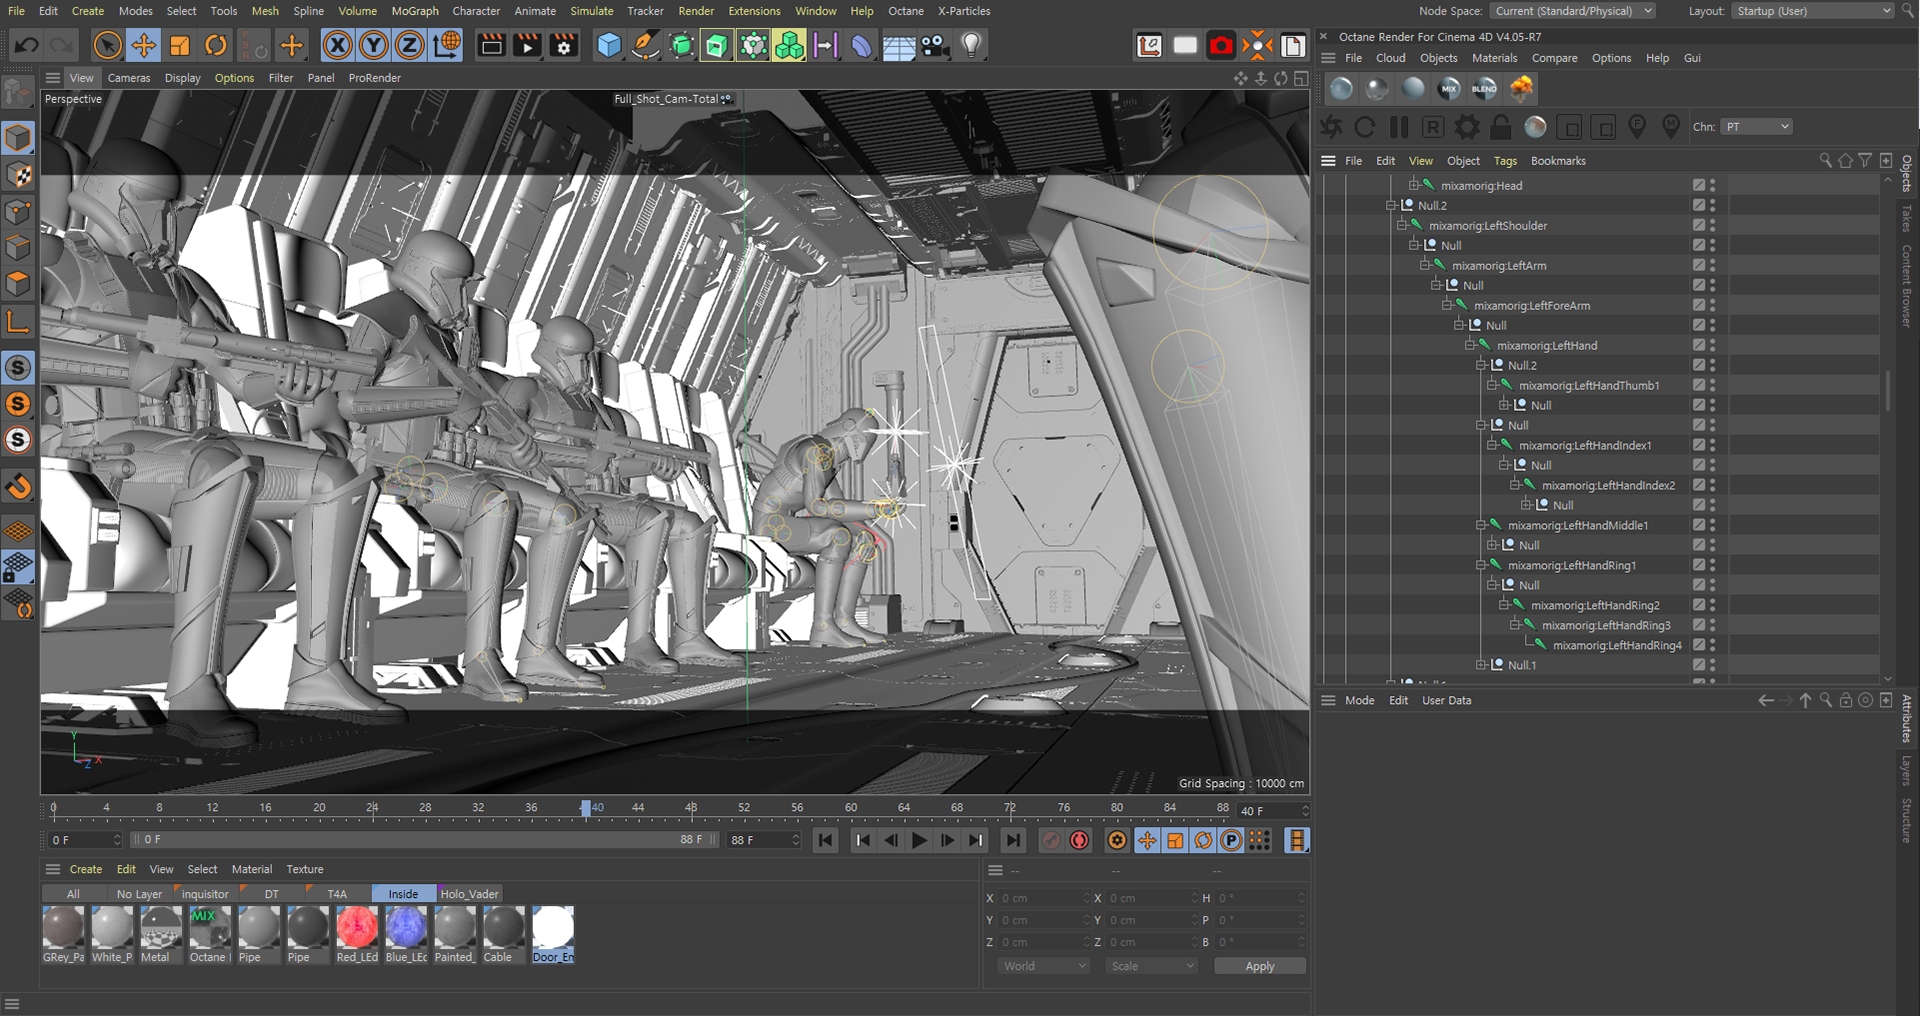
Task: Click the Octane render settings gear icon
Action: point(1467,127)
